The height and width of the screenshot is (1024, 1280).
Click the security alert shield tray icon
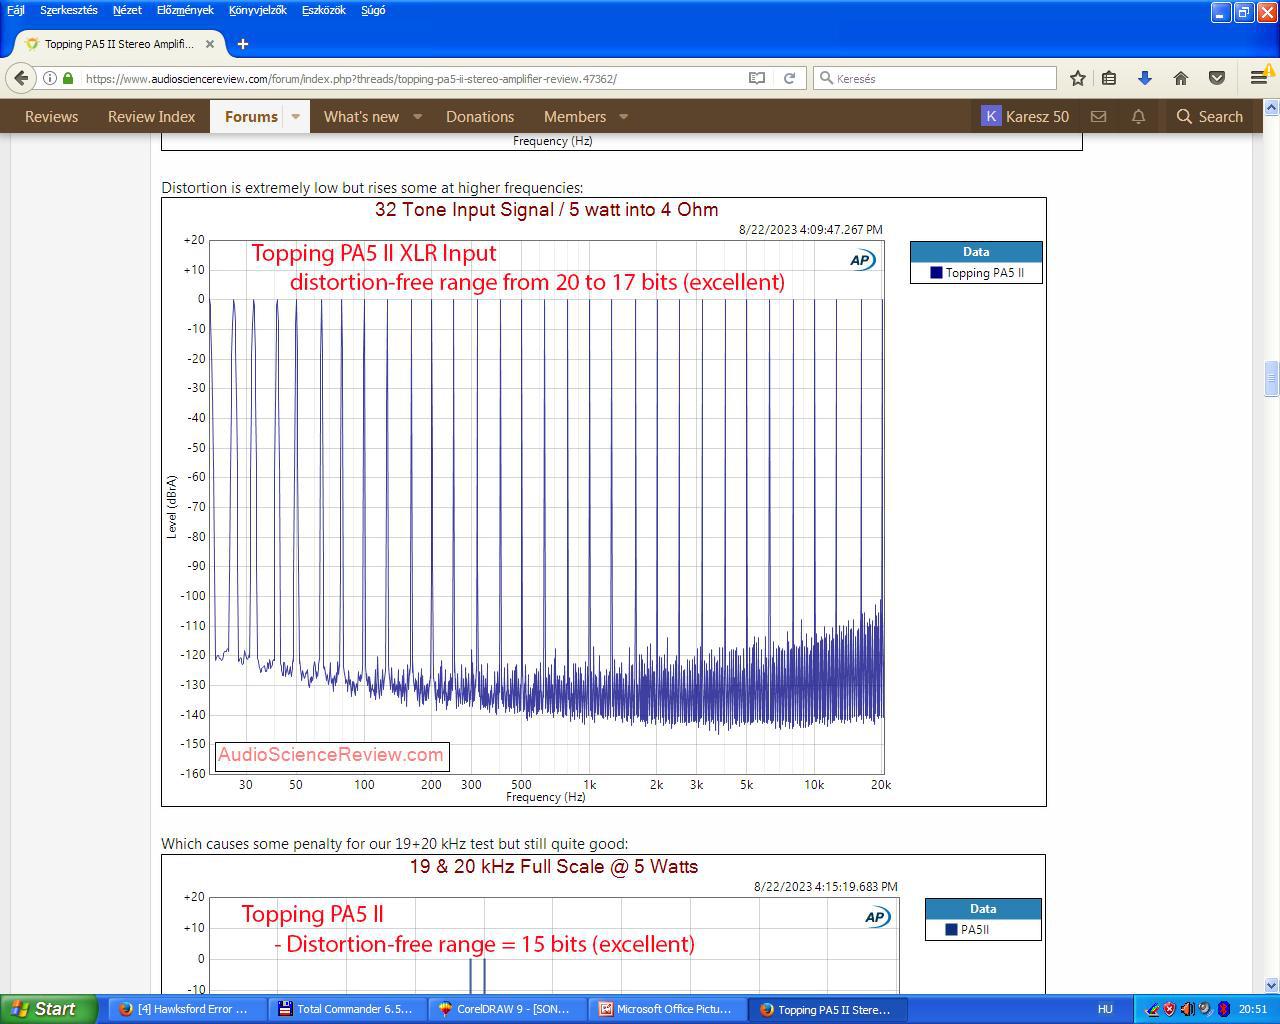pos(1169,1009)
